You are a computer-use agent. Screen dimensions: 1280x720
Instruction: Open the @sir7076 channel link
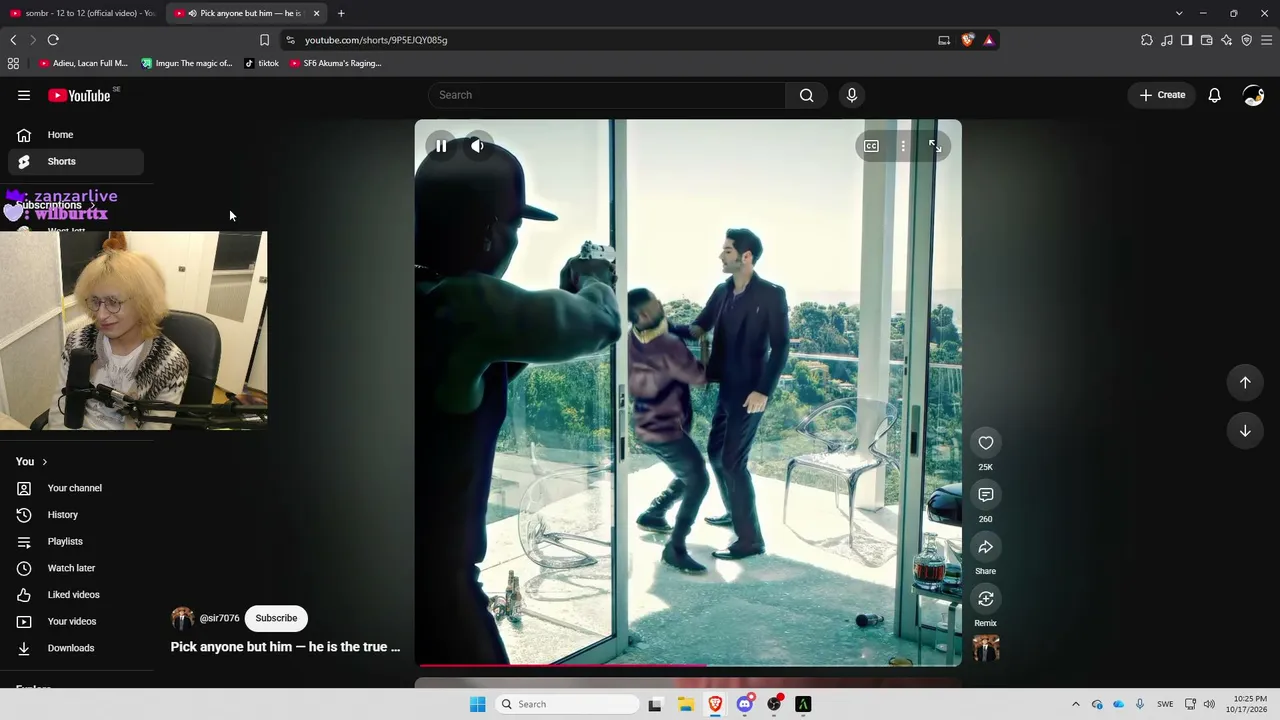219,619
